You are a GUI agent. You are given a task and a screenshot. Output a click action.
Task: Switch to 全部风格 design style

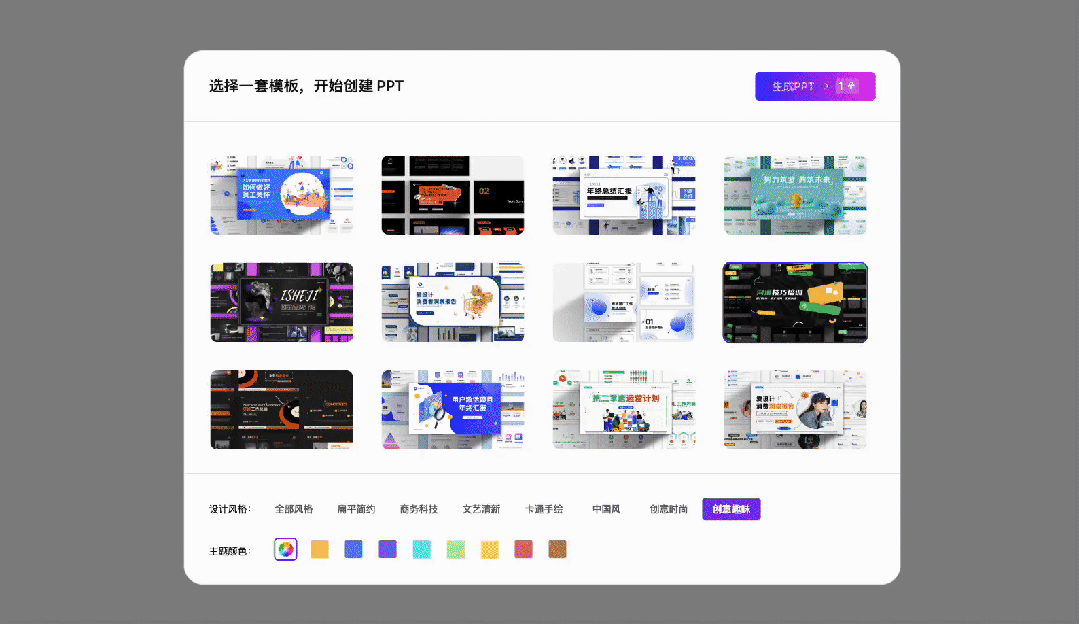pos(294,509)
